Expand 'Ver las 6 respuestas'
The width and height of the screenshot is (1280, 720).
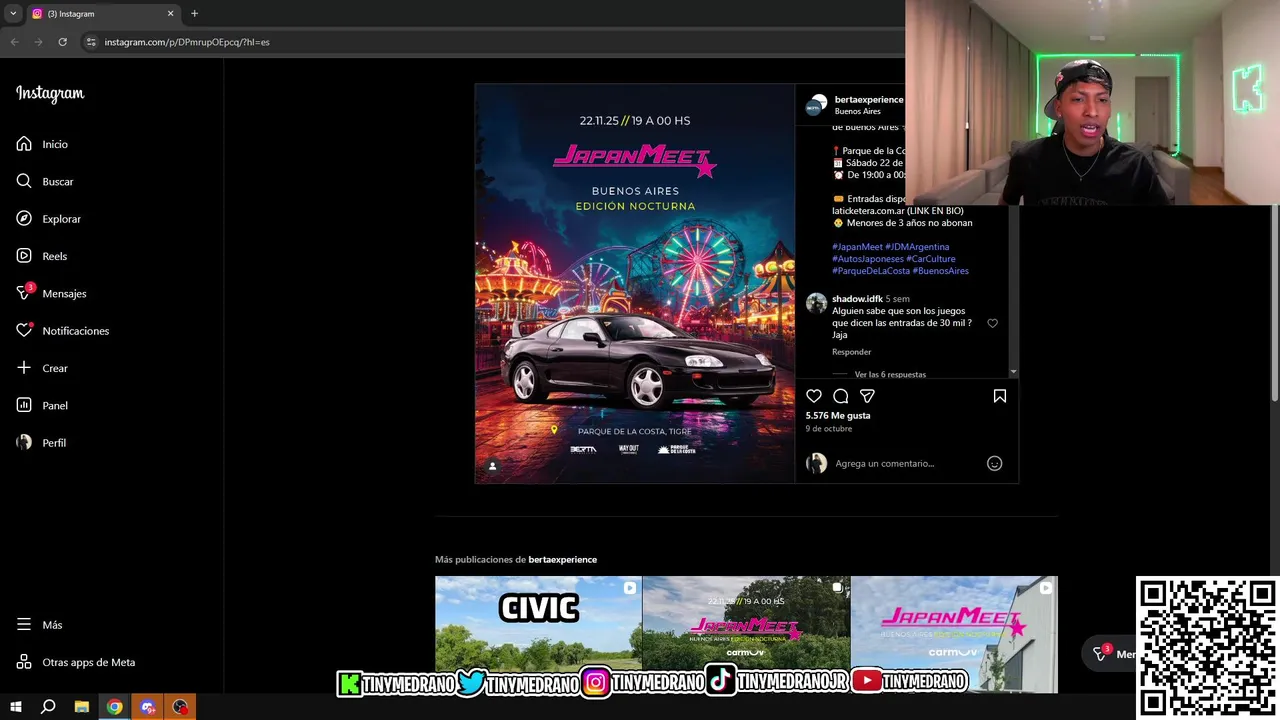pyautogui.click(x=890, y=374)
